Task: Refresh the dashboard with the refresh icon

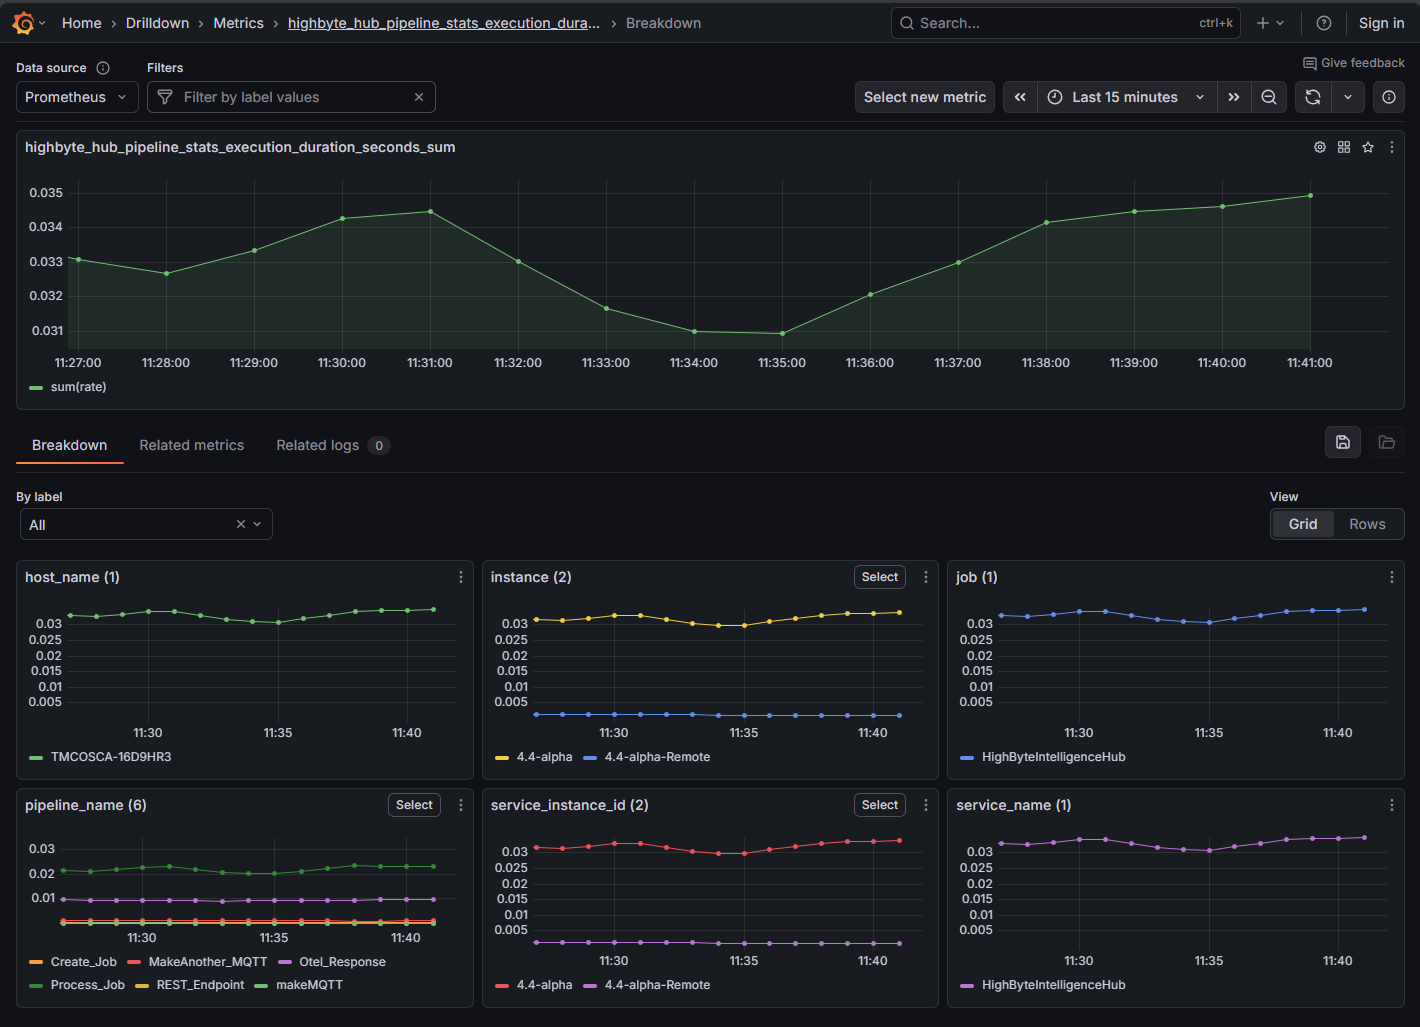Action: coord(1313,97)
